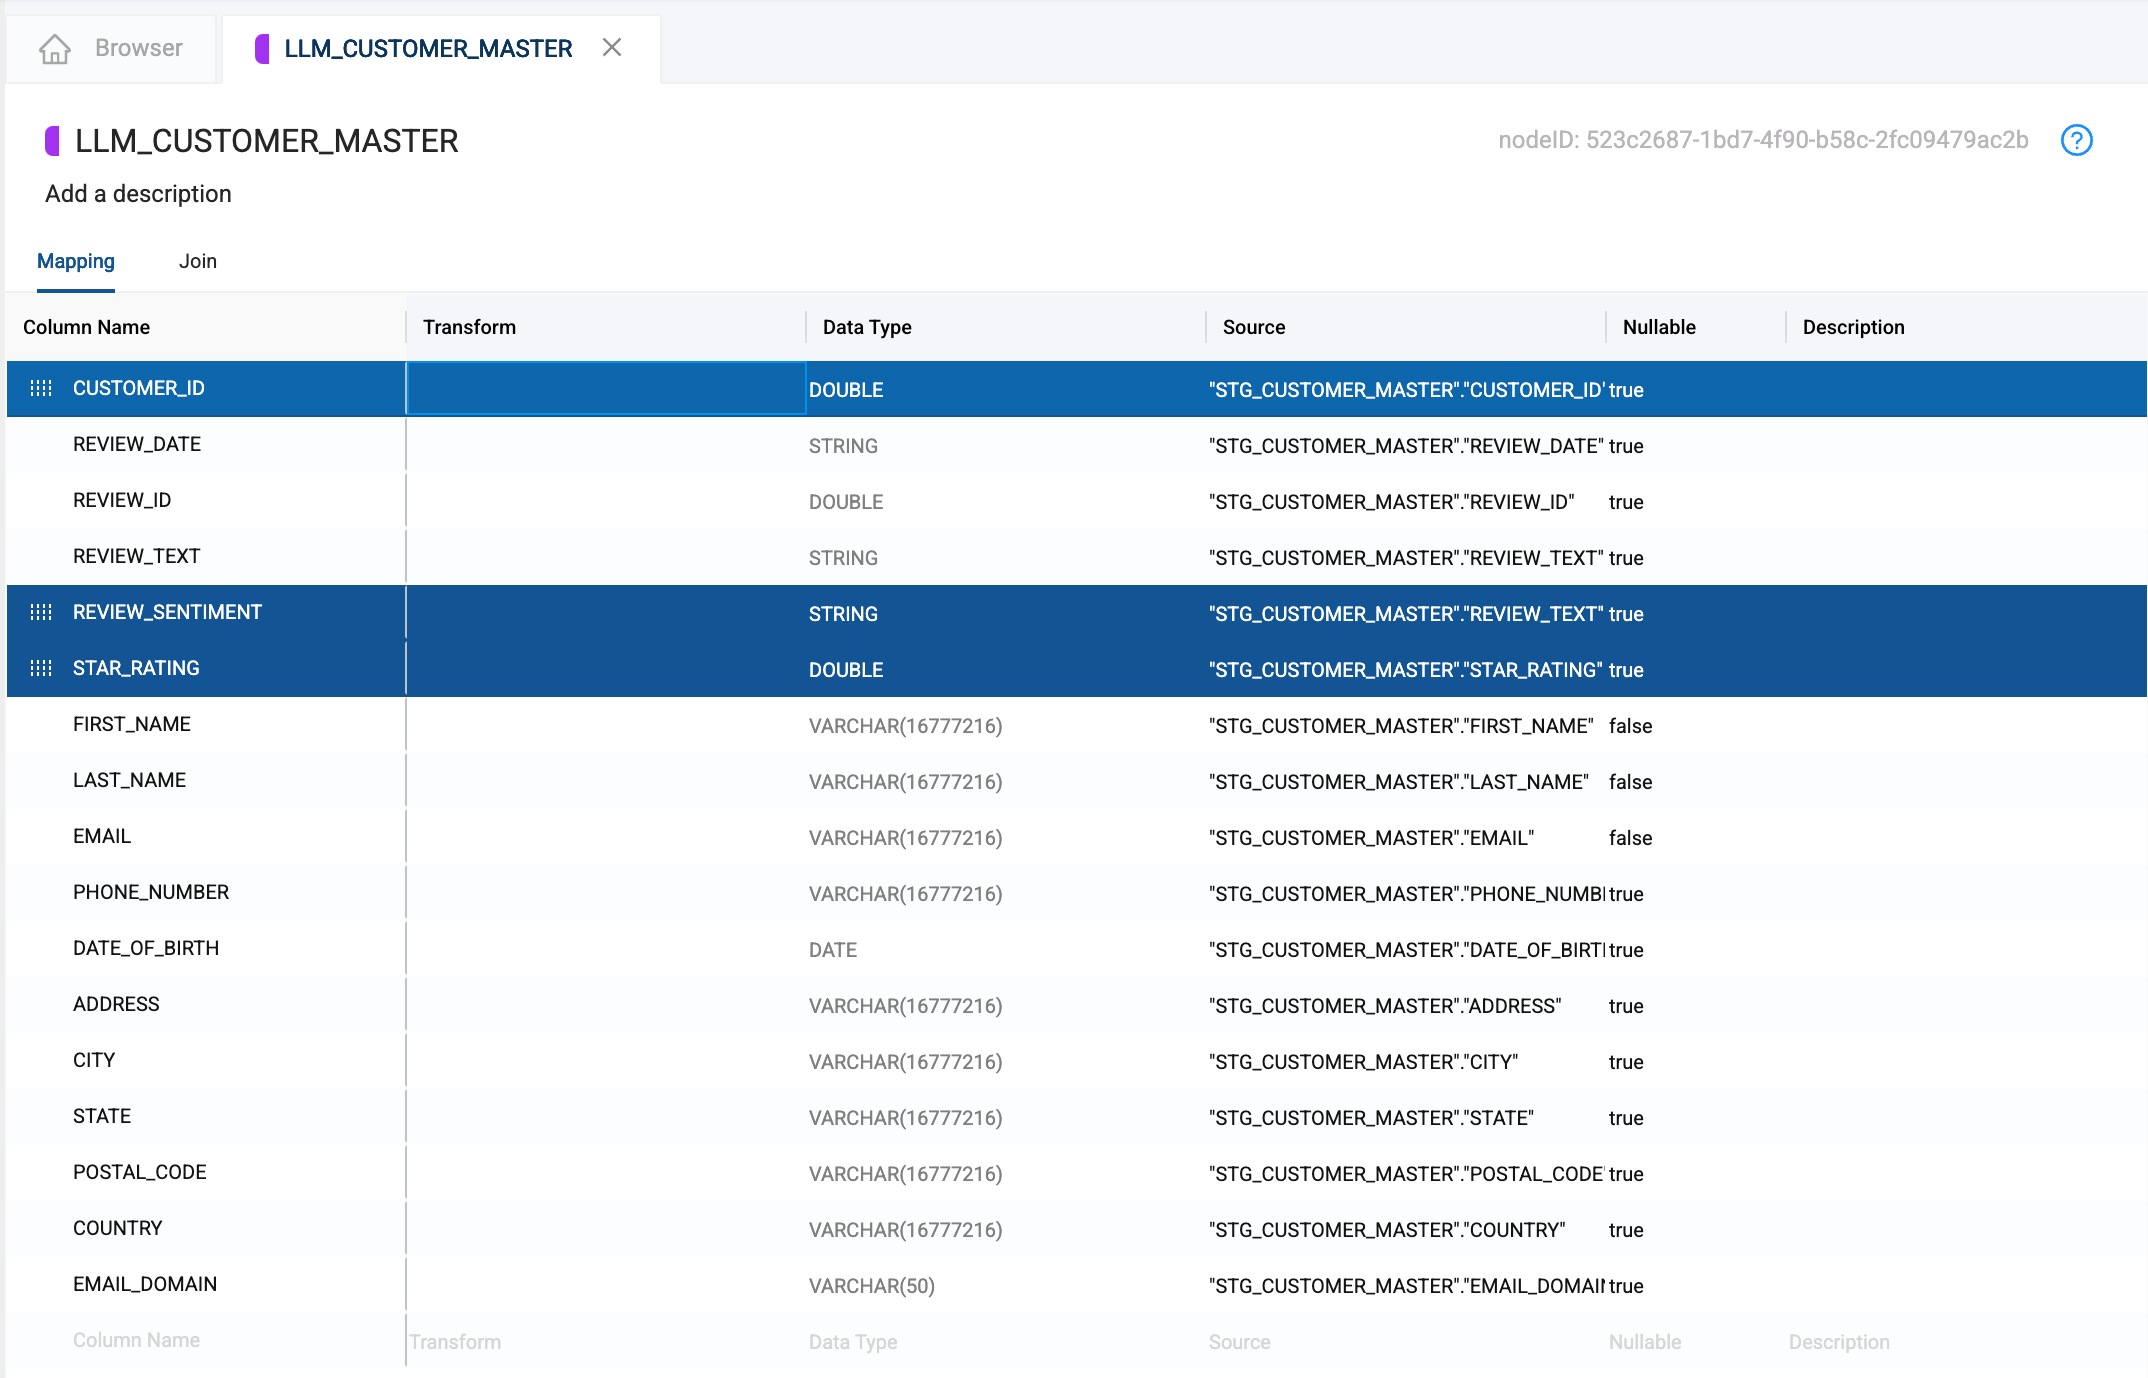Click the Column Name header
Image resolution: width=2148 pixels, height=1378 pixels.
pos(86,327)
